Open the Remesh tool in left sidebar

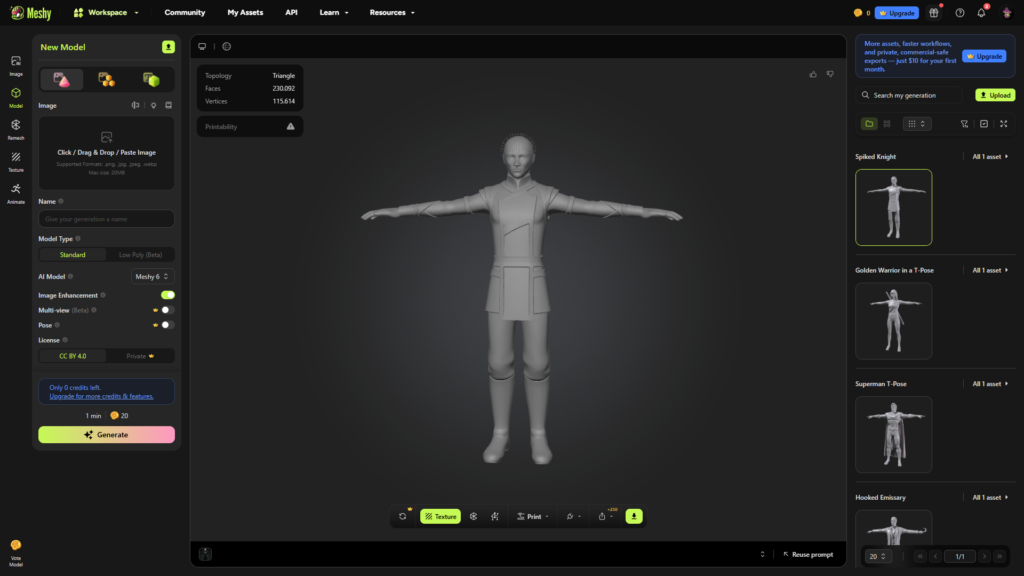pos(15,128)
